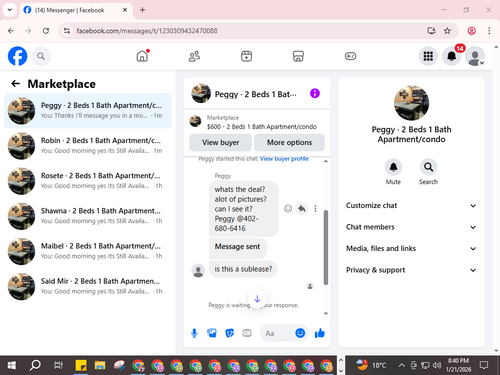
Task: Reload the page
Action: (46, 31)
